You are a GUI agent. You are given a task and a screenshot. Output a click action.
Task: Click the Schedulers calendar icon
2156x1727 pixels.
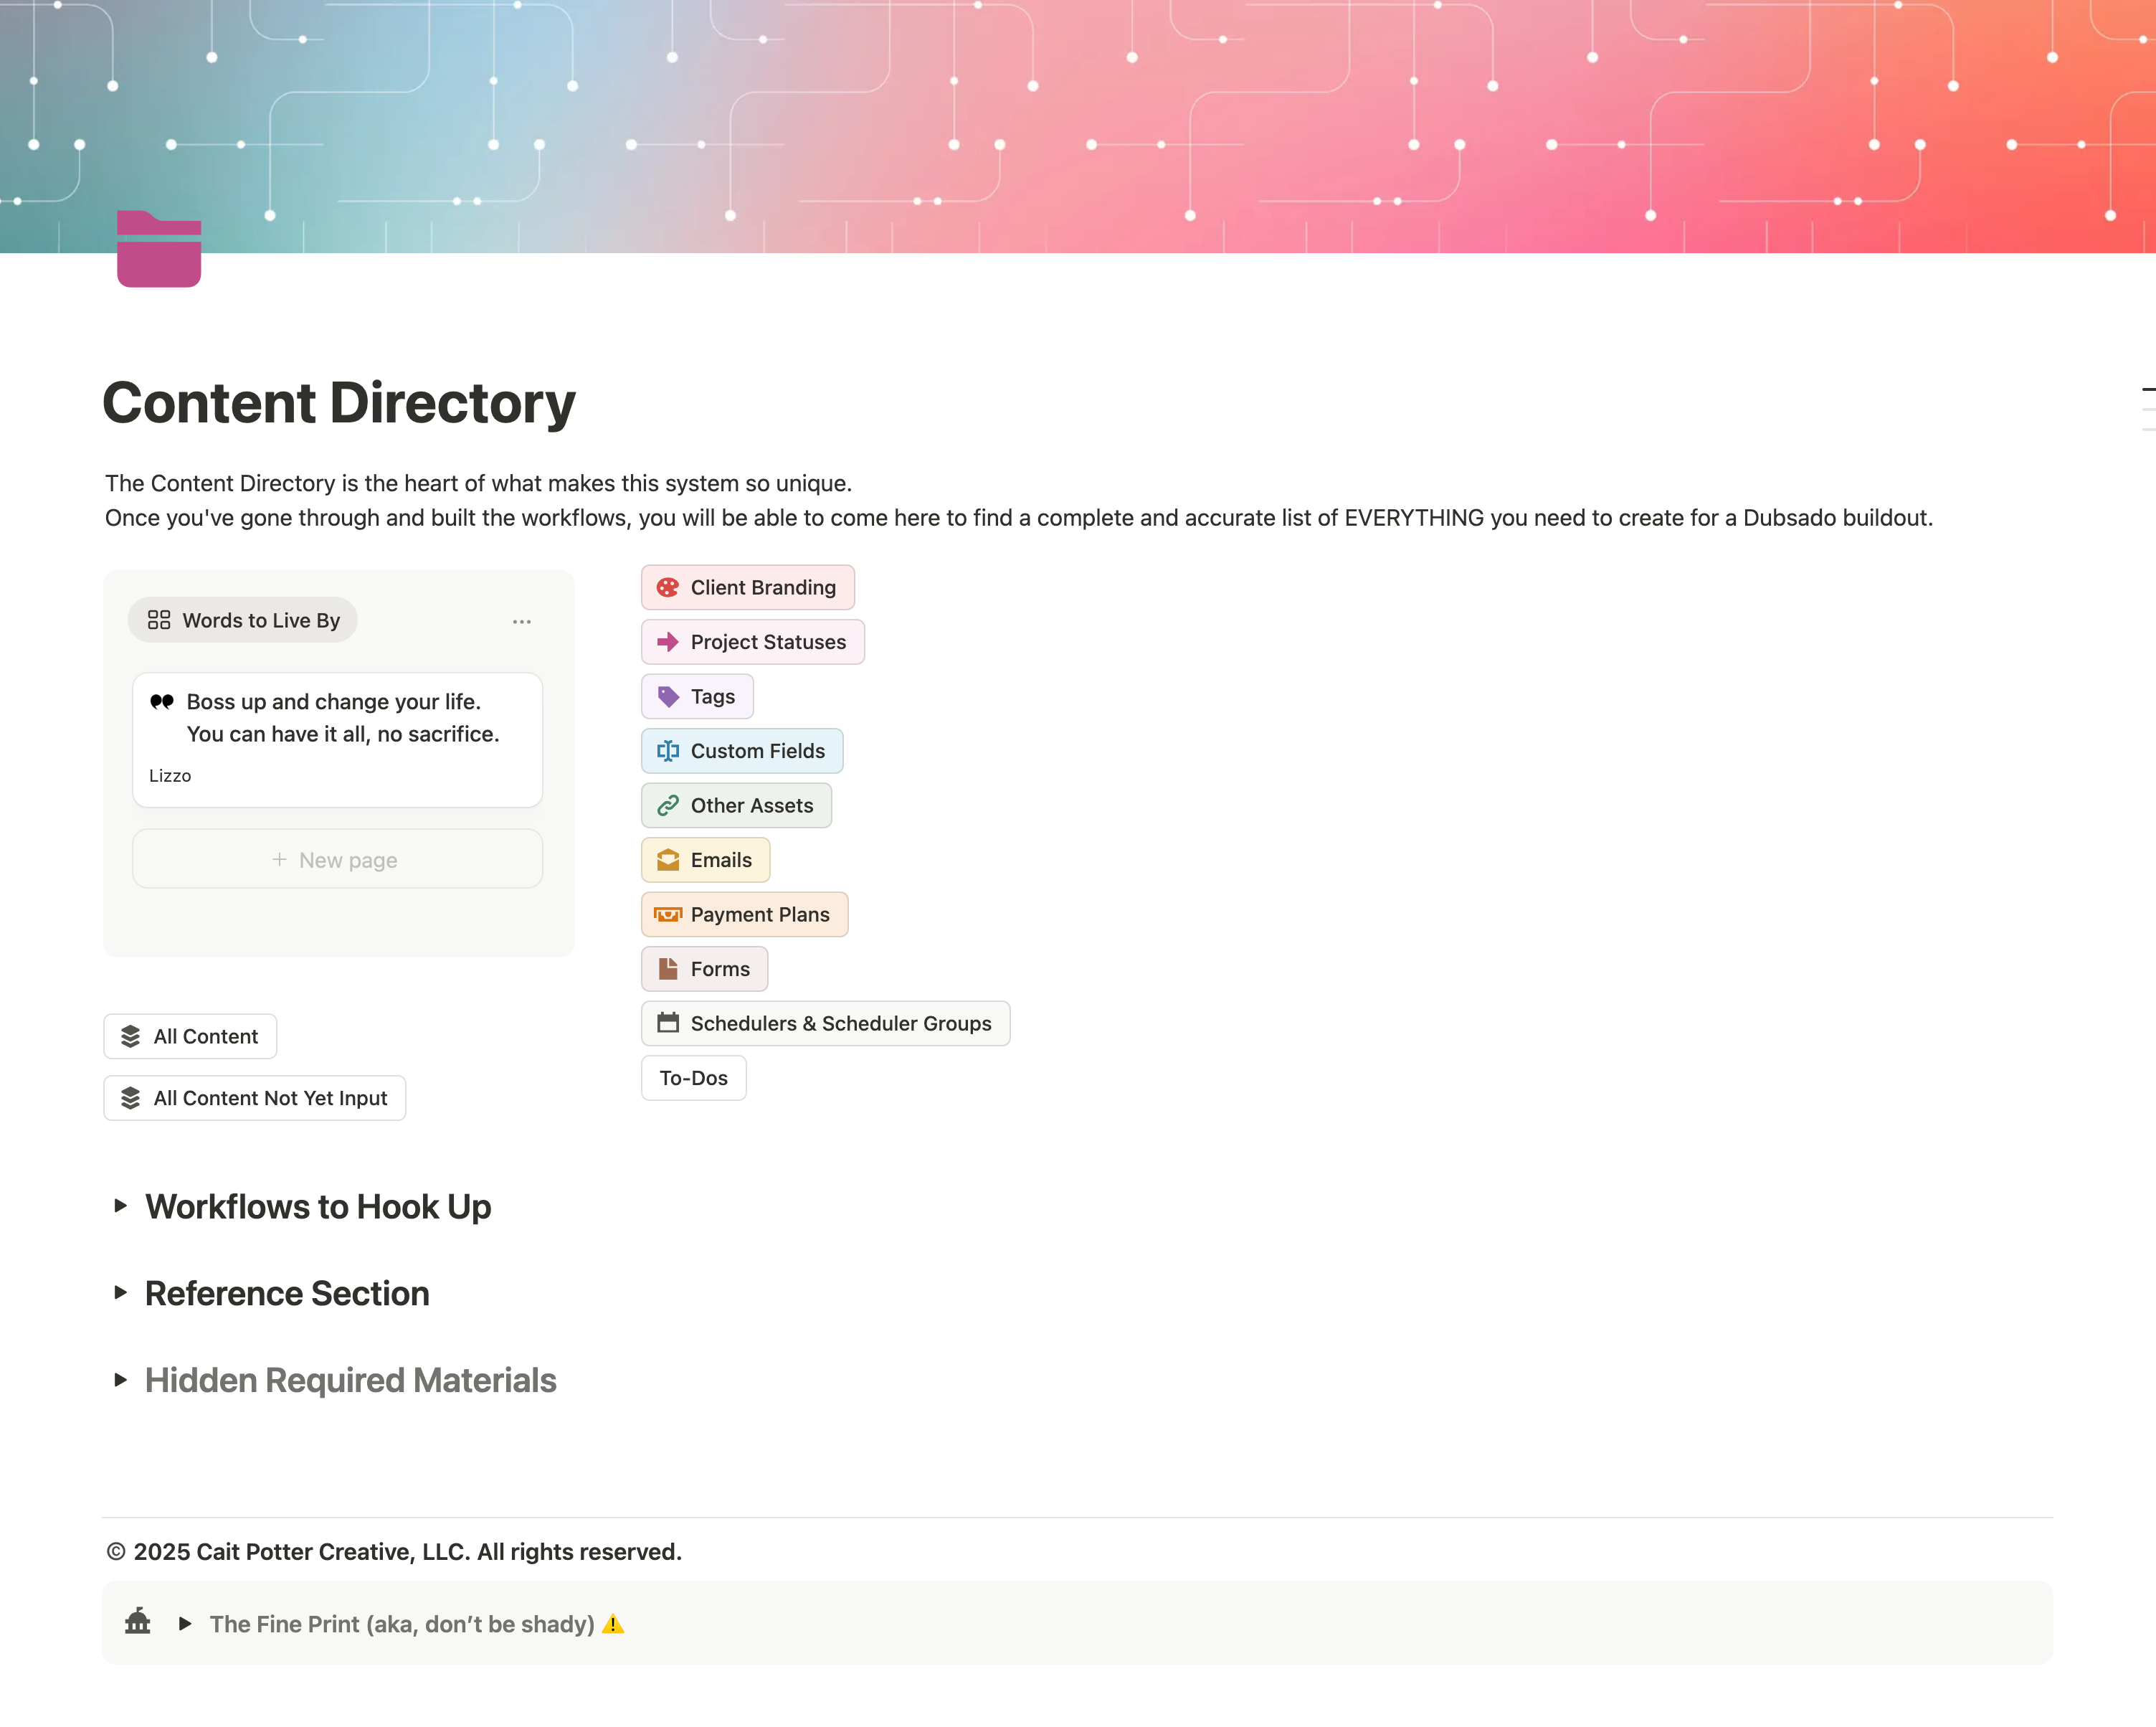tap(668, 1023)
